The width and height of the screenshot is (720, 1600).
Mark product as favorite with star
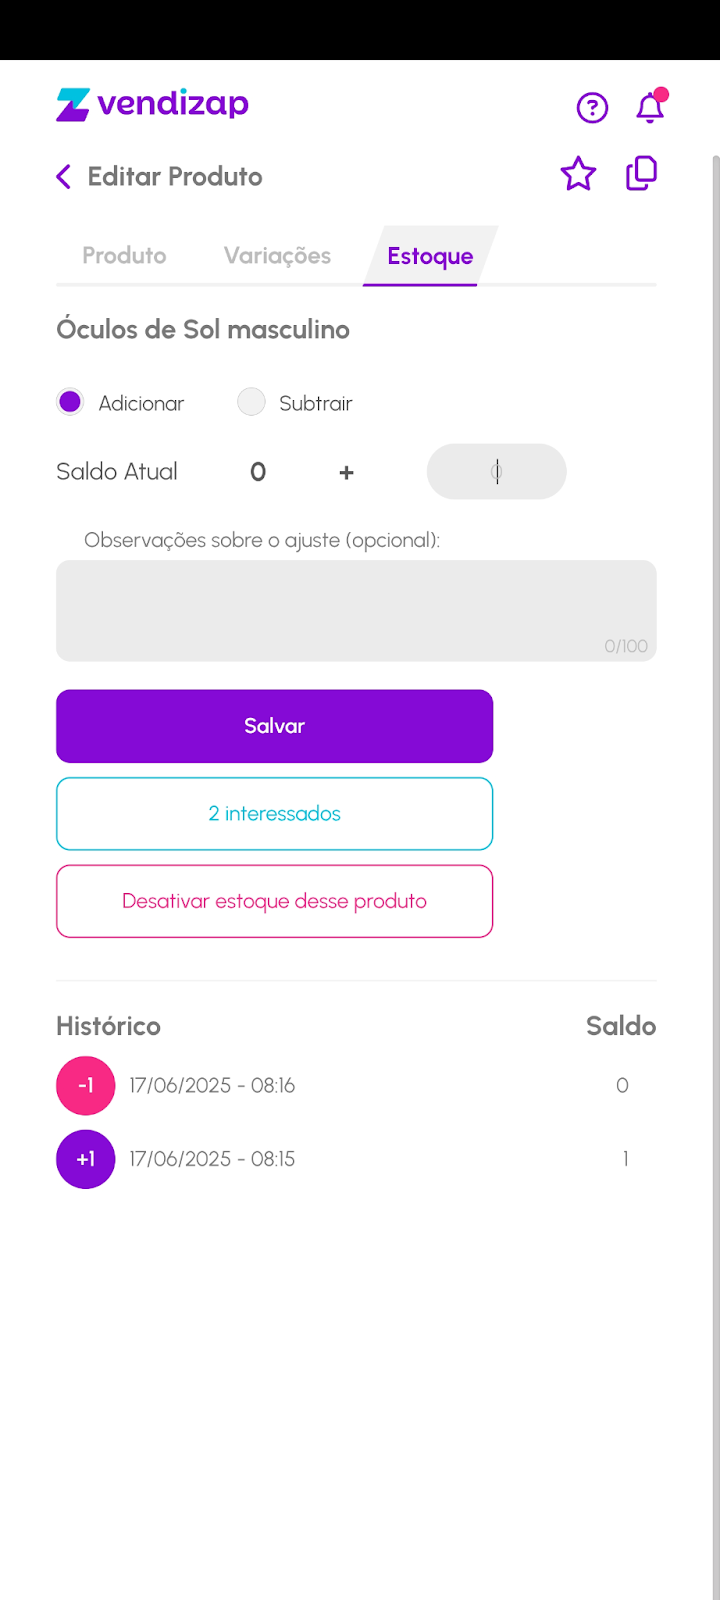coord(578,175)
